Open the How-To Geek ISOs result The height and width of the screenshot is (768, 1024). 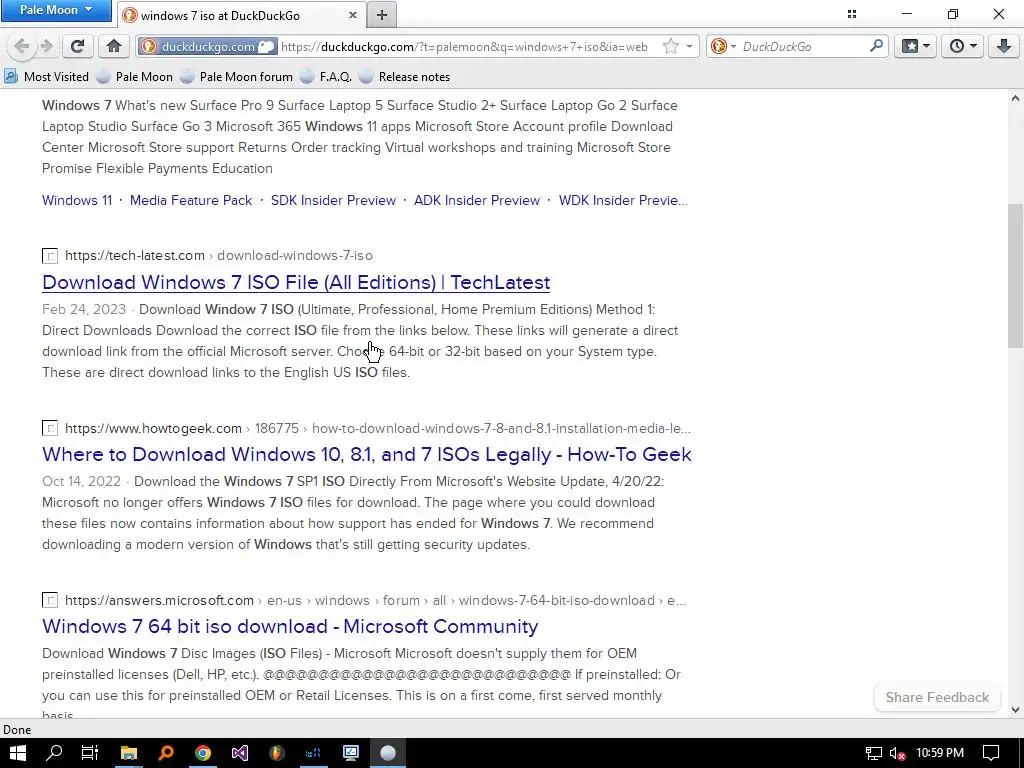coord(366,455)
